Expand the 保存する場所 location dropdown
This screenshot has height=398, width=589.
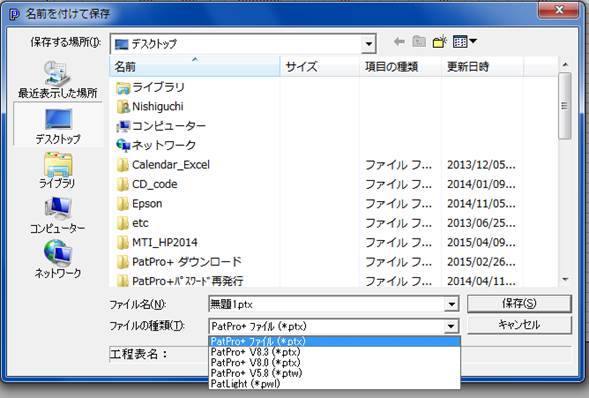click(x=369, y=44)
